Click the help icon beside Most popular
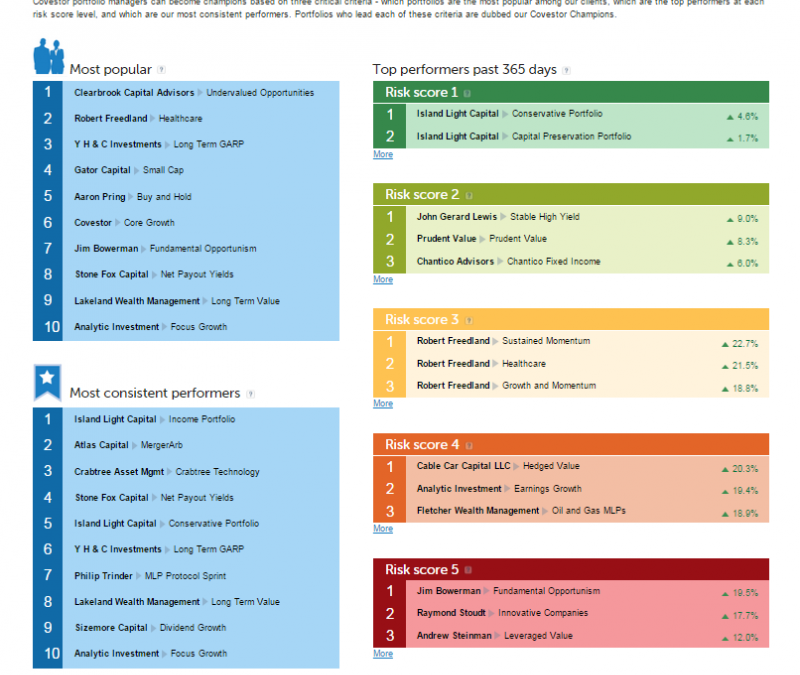Viewport: 800px width, 675px height. (x=162, y=70)
